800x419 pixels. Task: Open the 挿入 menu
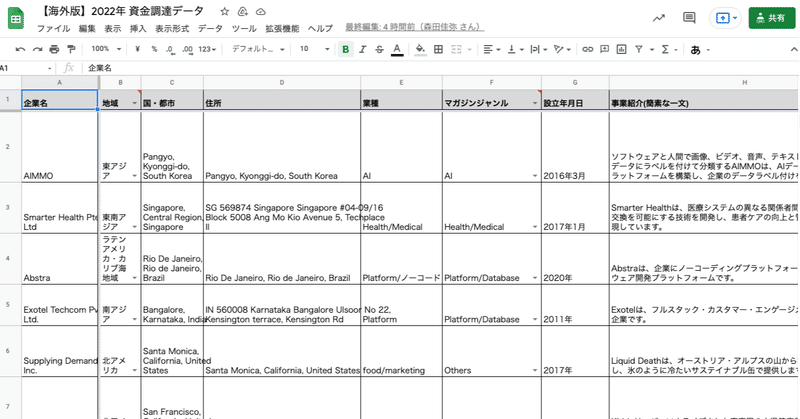coord(138,28)
